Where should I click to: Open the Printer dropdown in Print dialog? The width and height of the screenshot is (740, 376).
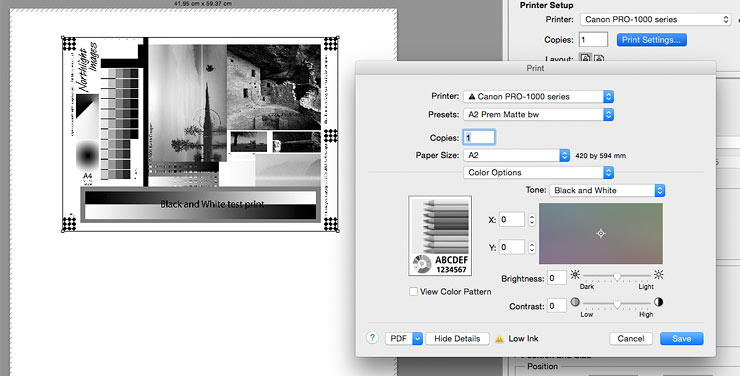tap(538, 96)
